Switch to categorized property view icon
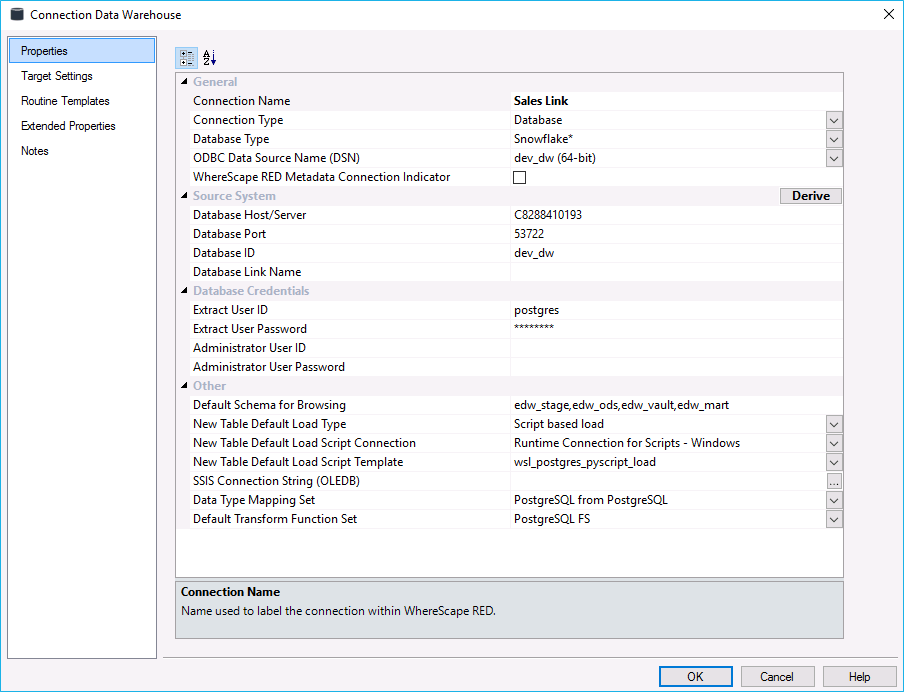Image resolution: width=904 pixels, height=692 pixels. 187,58
